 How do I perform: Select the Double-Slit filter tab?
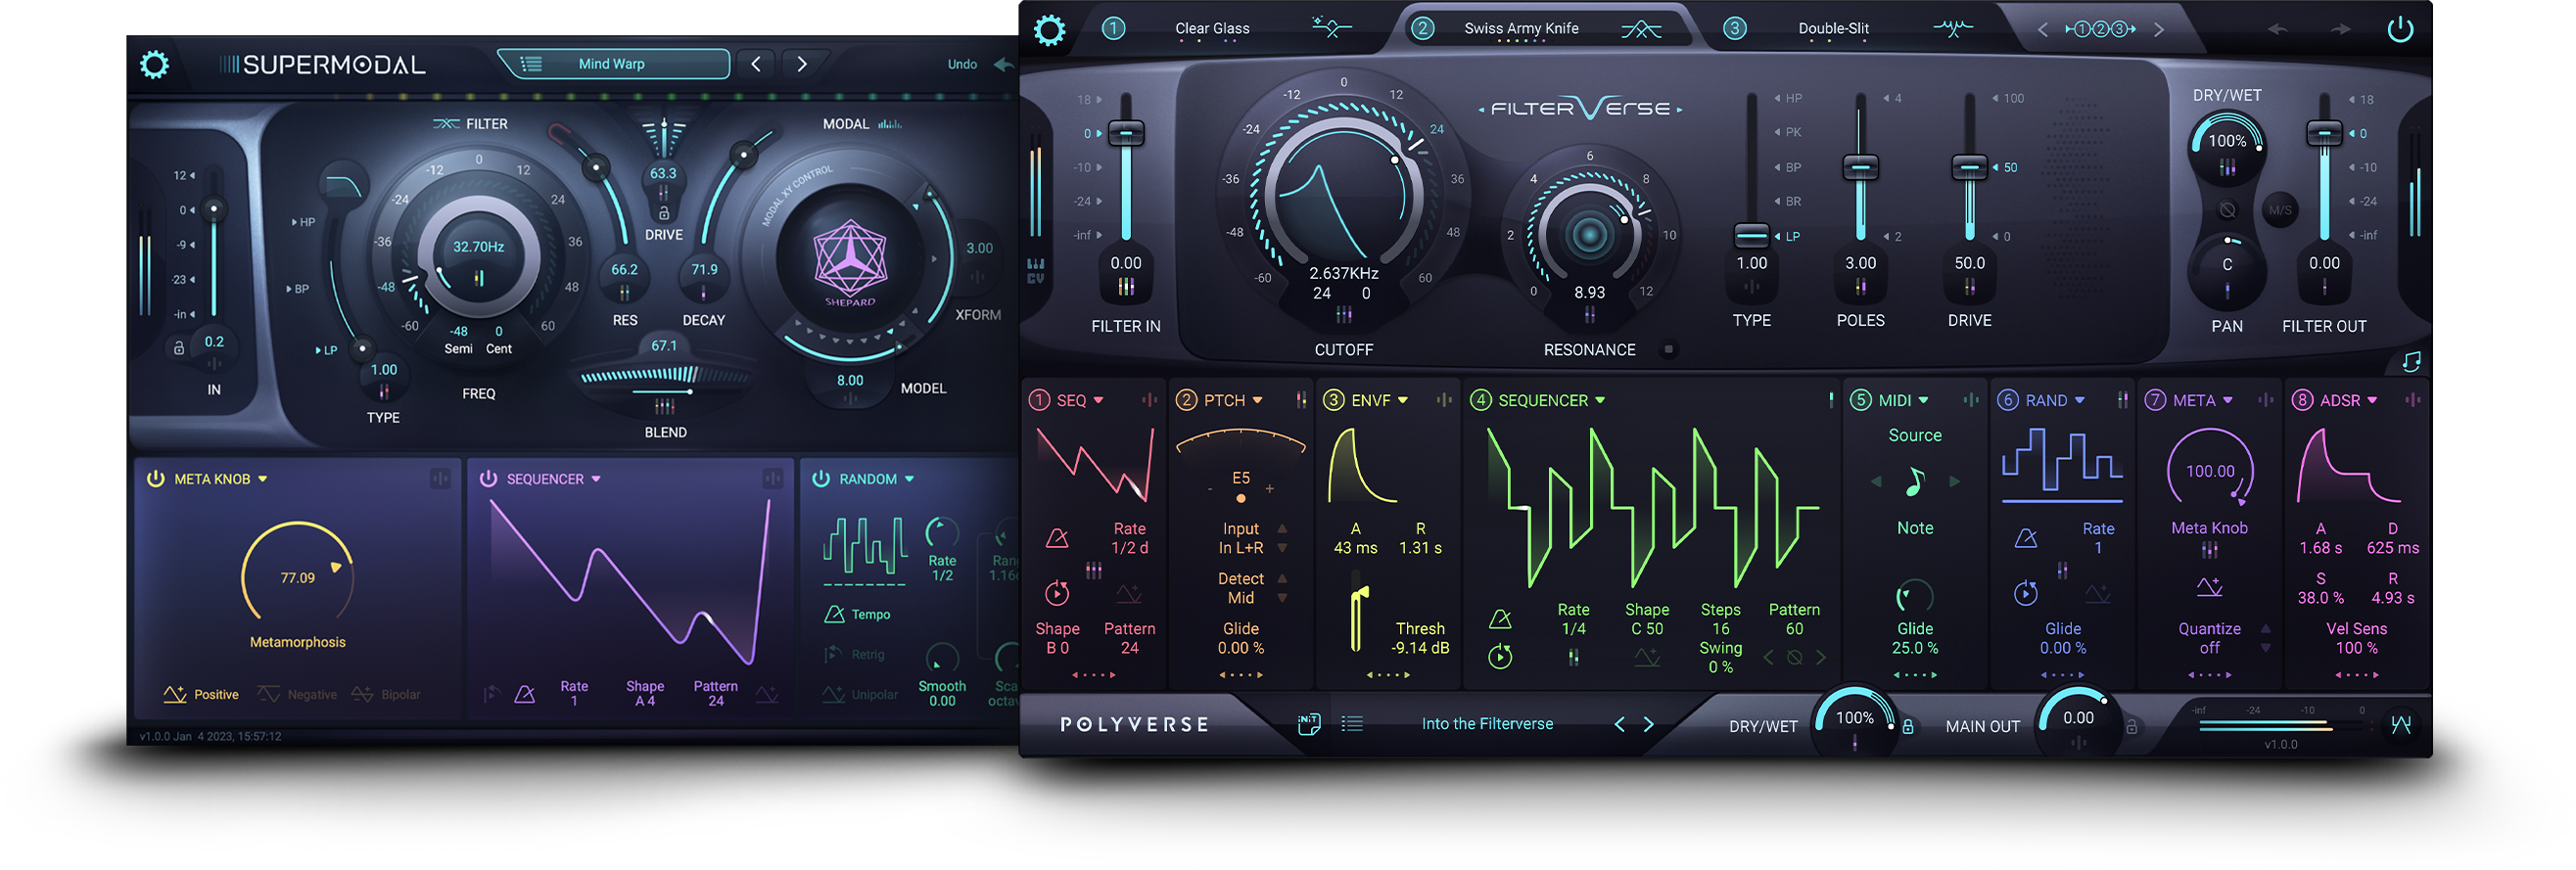pos(1833,29)
